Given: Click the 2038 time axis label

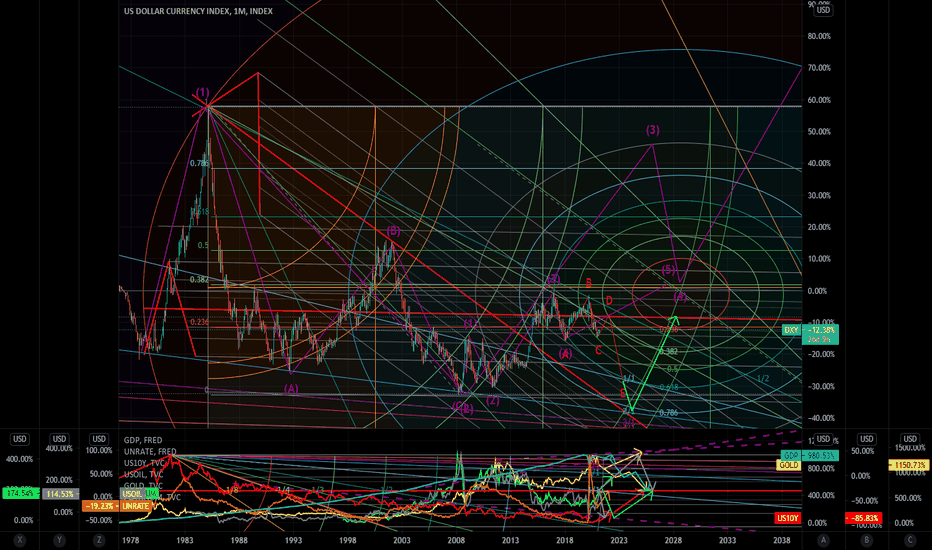Looking at the screenshot, I should 782,540.
